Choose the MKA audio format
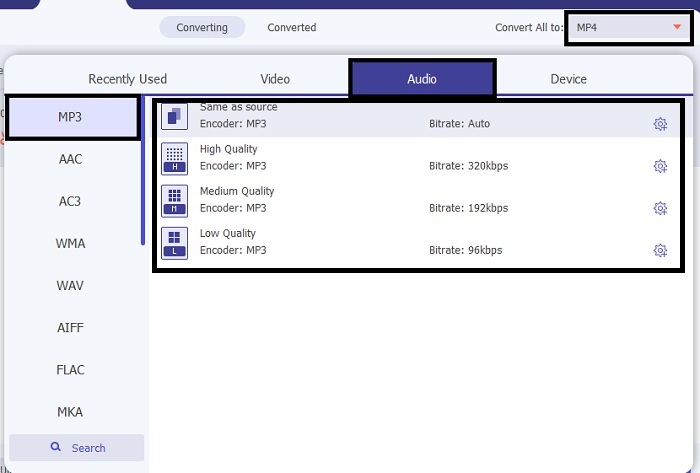Screen dimensions: 700x473 pos(70,412)
